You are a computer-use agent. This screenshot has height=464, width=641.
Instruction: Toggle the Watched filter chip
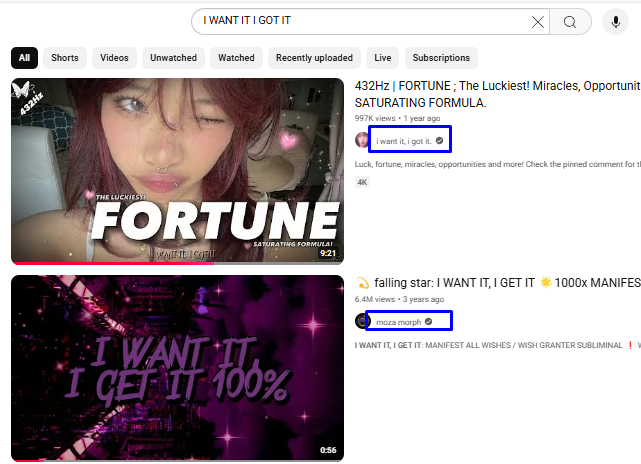[x=236, y=58]
